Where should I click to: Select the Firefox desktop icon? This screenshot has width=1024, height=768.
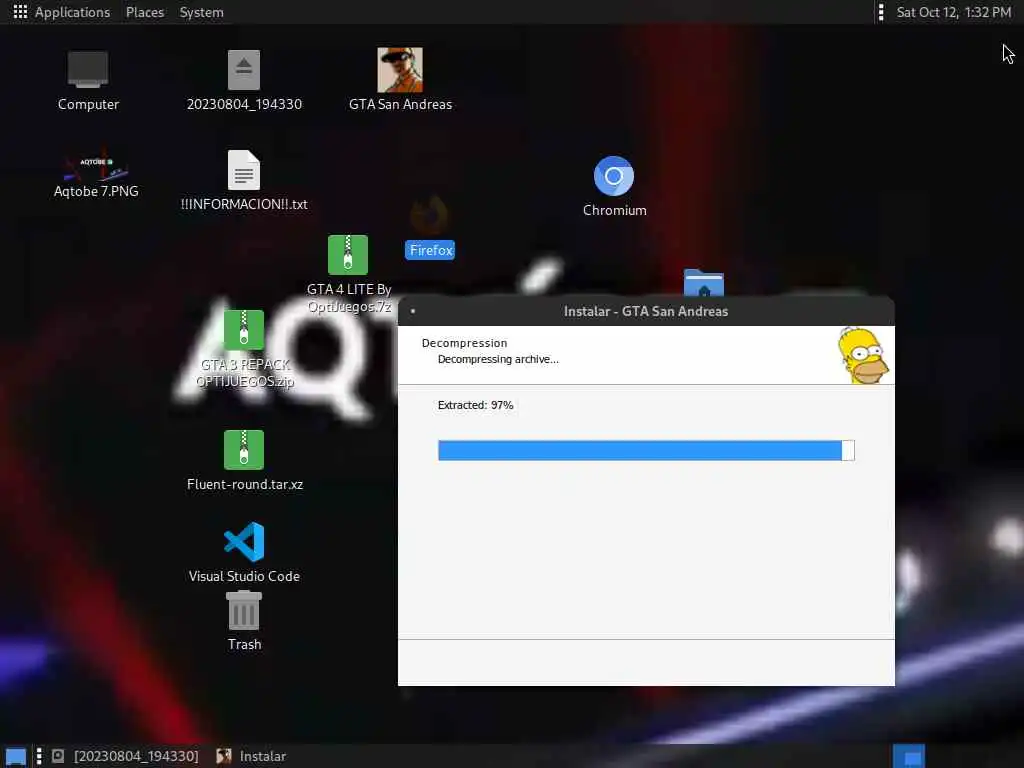(x=429, y=216)
